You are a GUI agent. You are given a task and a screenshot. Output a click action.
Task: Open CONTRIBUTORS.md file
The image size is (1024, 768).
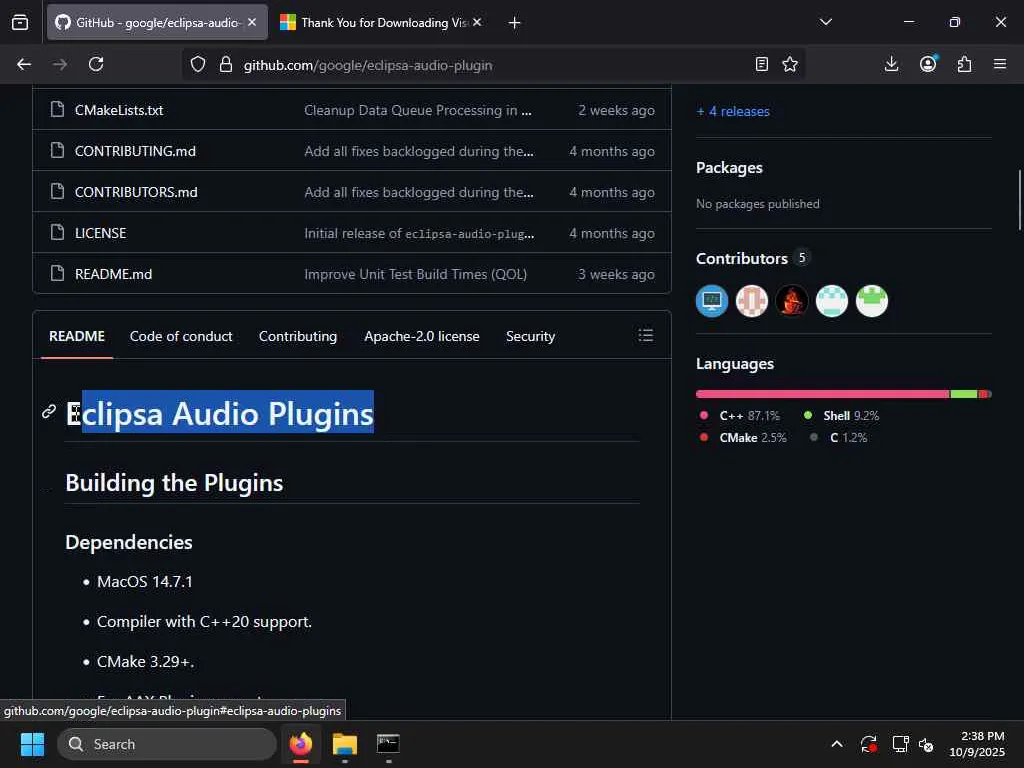pos(136,192)
